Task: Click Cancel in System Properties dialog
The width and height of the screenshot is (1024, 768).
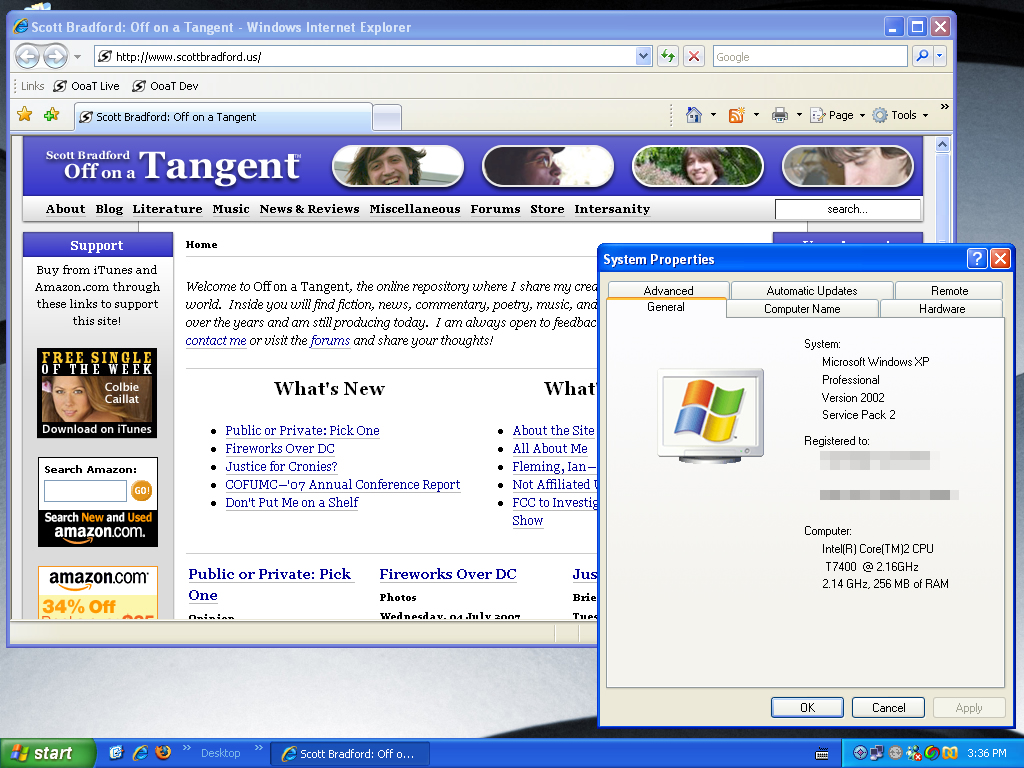Action: pyautogui.click(x=888, y=707)
